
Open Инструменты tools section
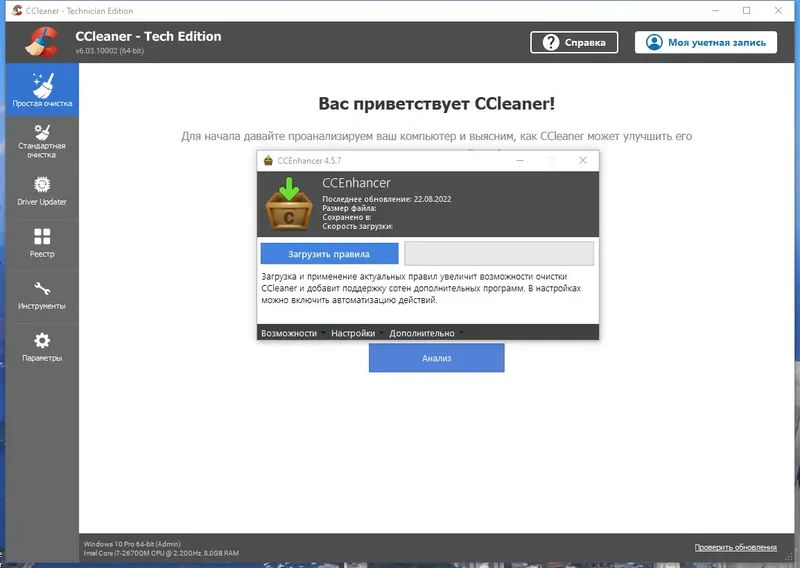(x=42, y=295)
